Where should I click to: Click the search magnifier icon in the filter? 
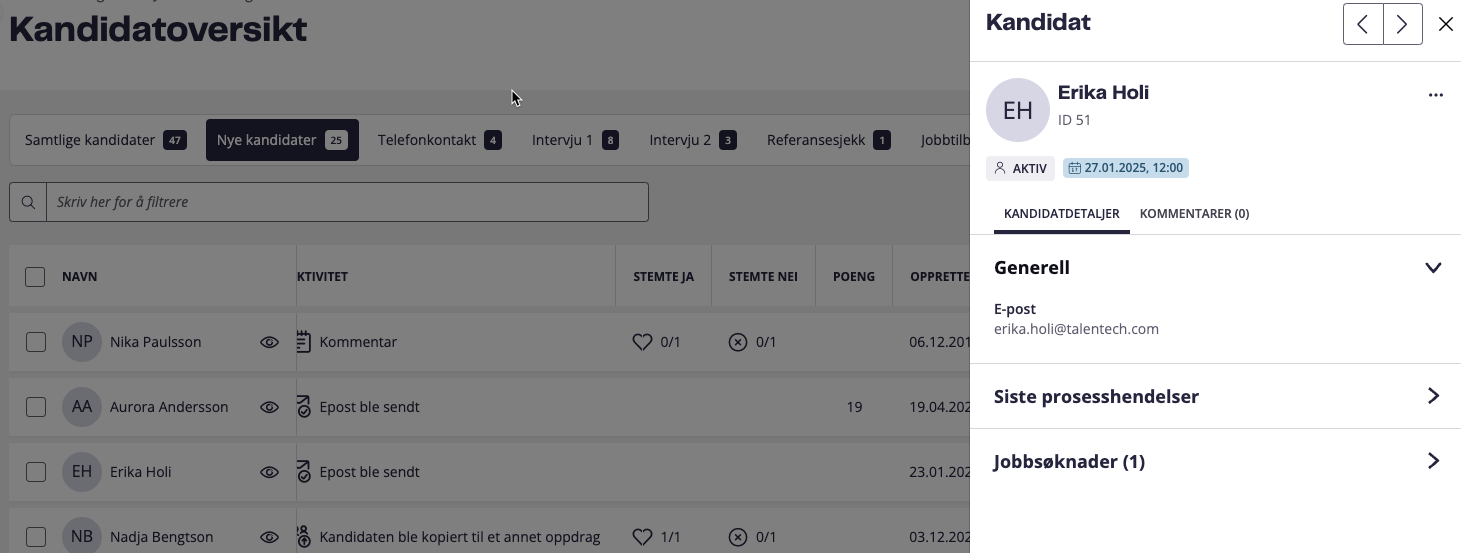[x=28, y=202]
